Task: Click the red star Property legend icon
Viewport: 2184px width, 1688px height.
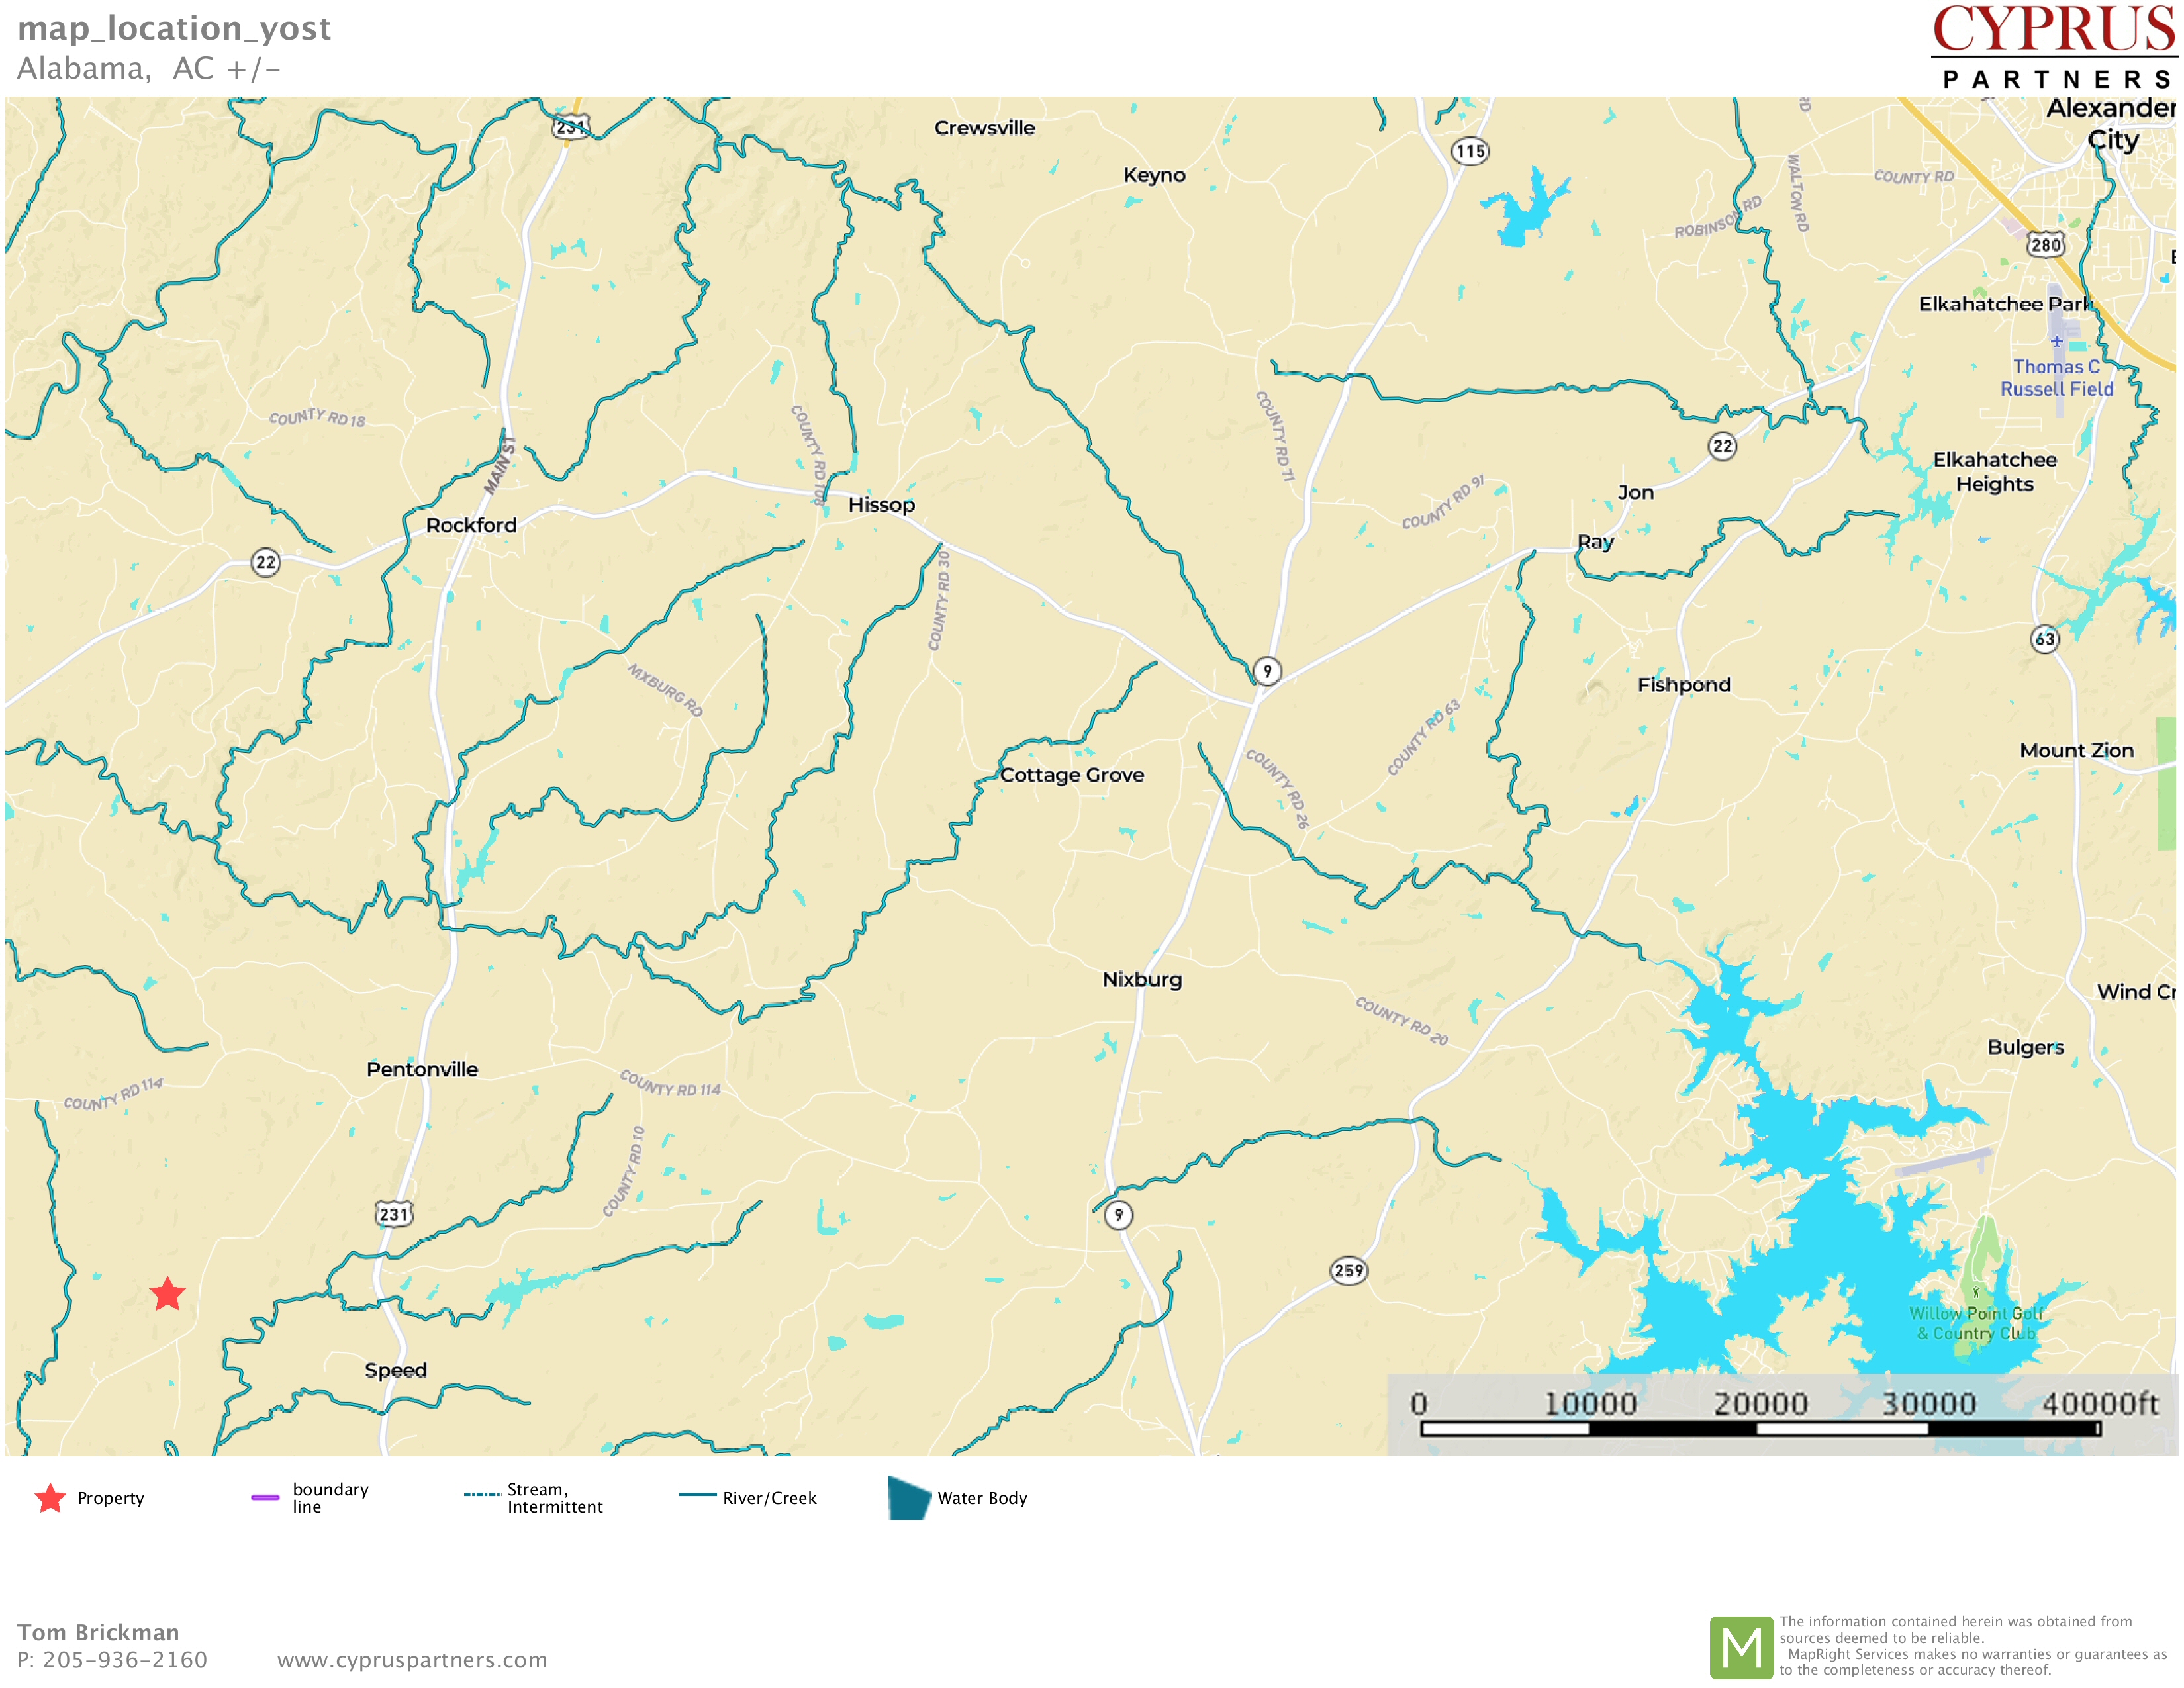Action: 50,1498
